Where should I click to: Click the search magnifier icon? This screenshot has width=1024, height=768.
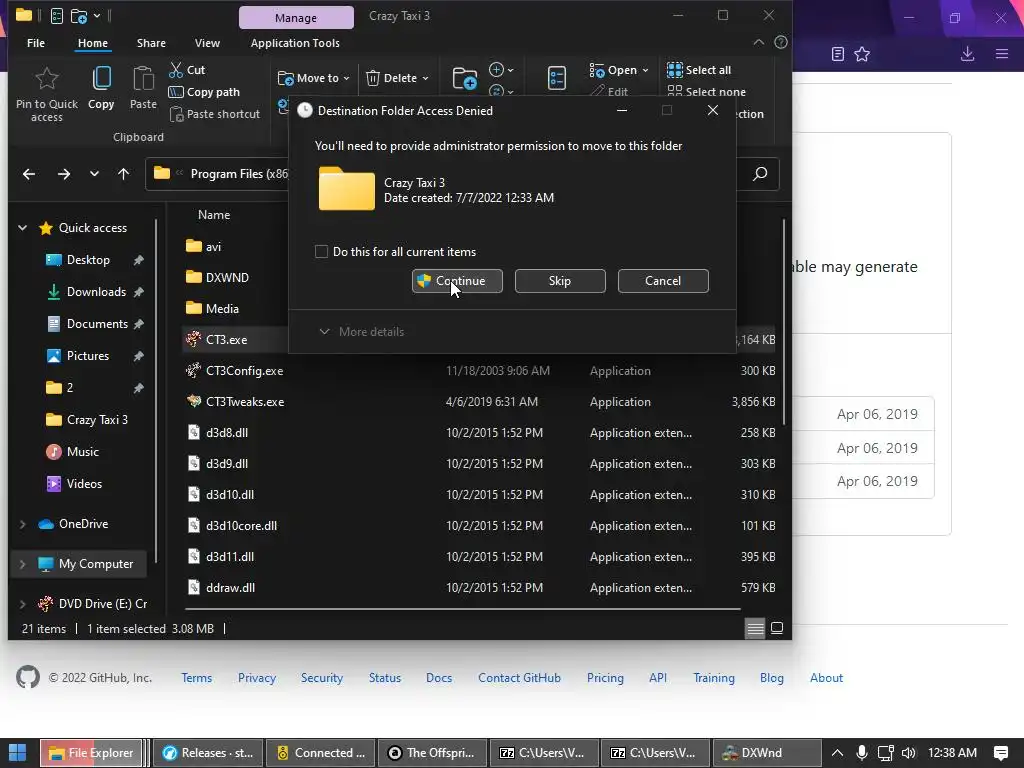pos(760,174)
